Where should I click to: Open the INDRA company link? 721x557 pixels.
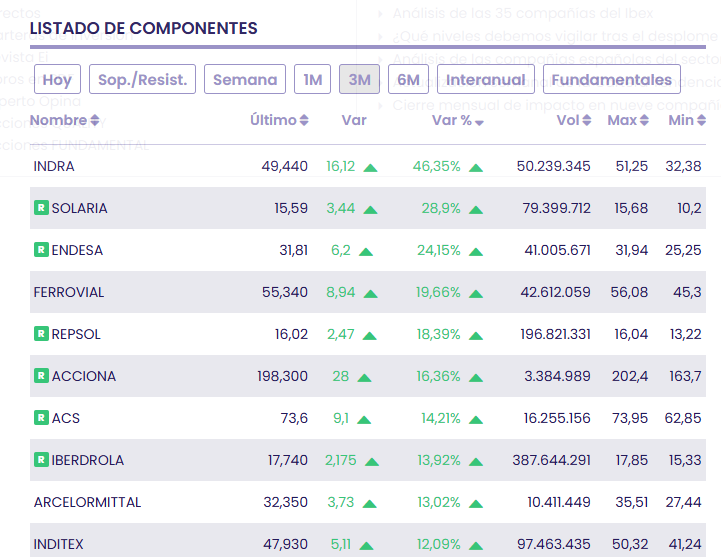(54, 166)
